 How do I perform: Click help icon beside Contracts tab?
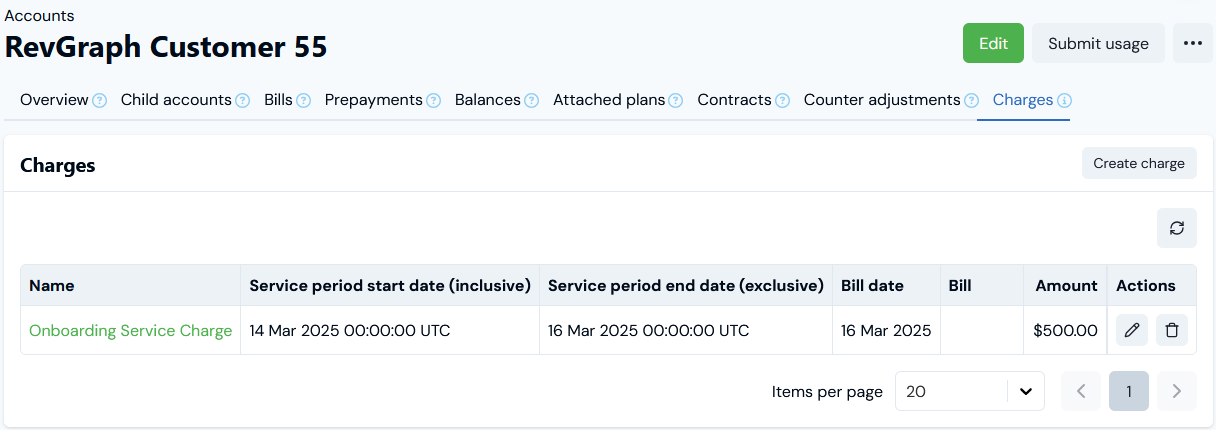(x=782, y=101)
